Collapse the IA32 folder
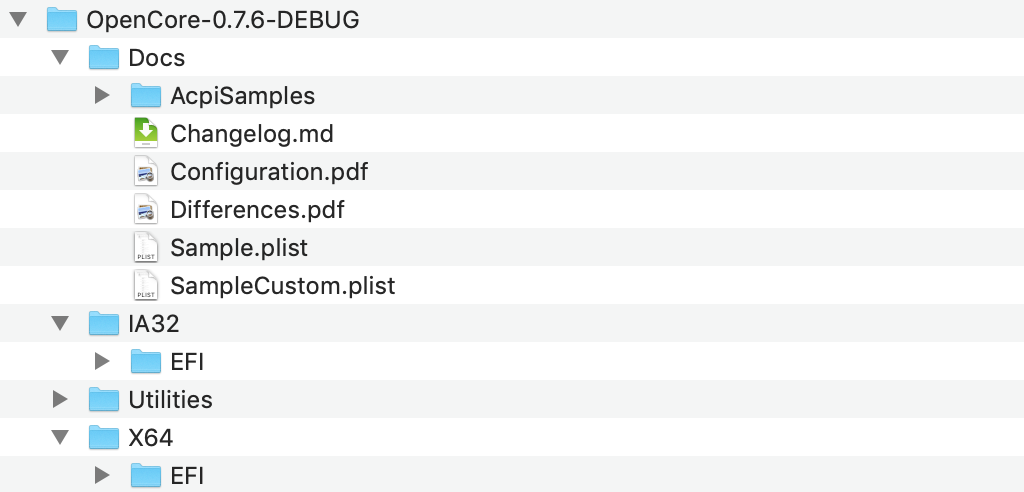 point(60,324)
